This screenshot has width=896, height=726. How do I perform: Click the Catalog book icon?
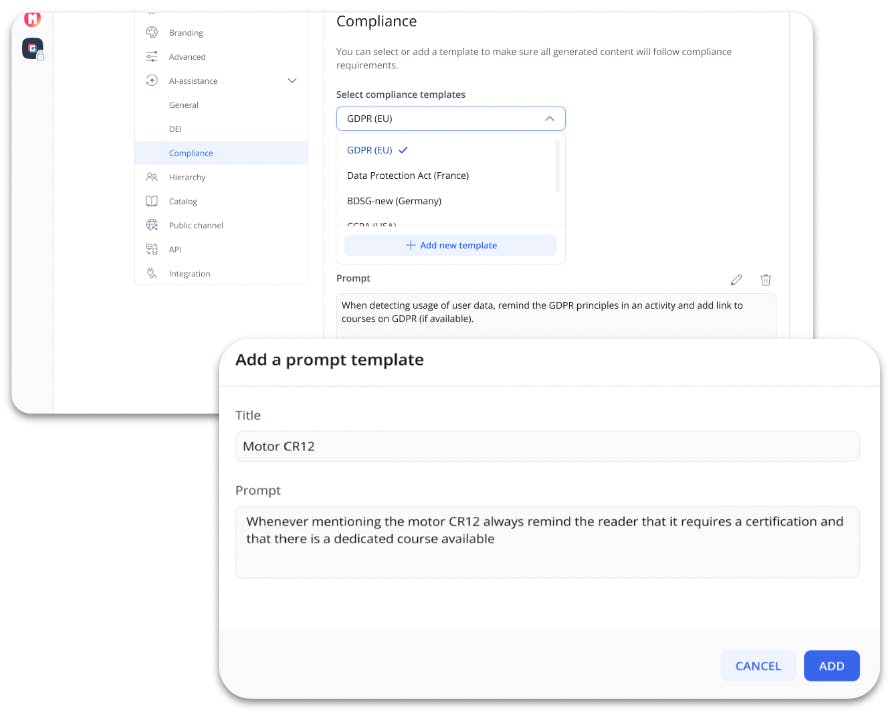(x=152, y=201)
